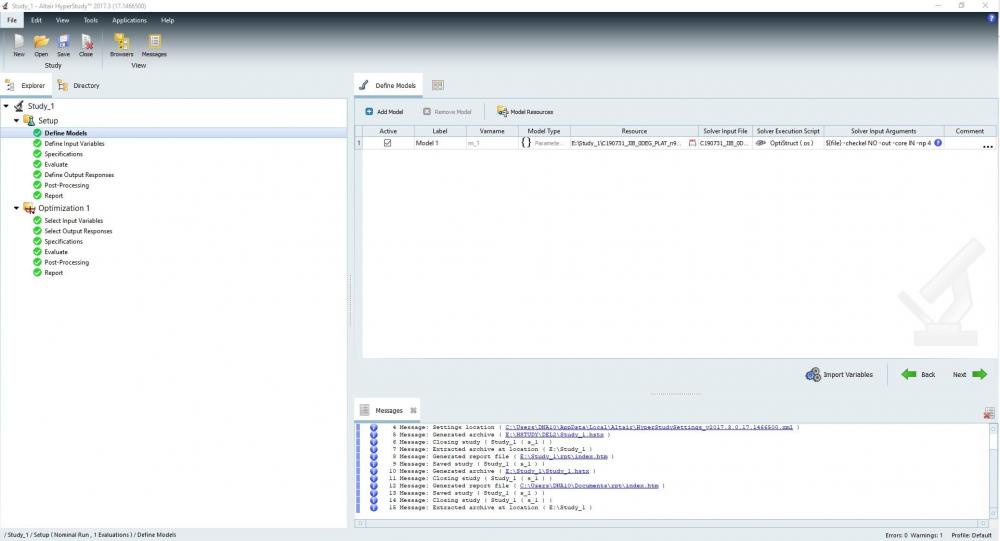This screenshot has width=1000, height=541.
Task: Click Errors and Warnings status bar entry
Action: [913, 535]
